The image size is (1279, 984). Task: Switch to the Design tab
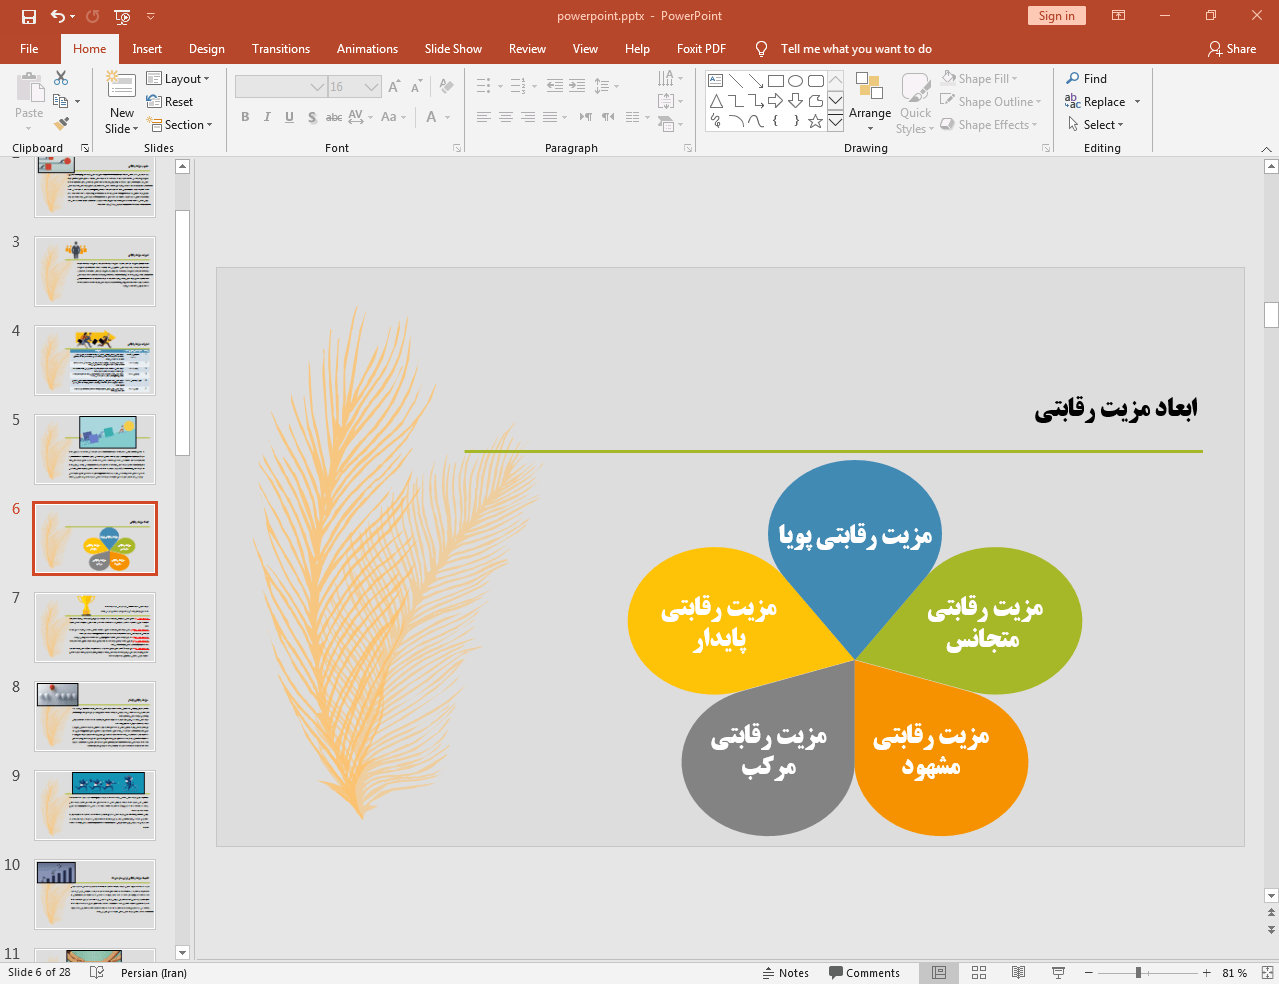pyautogui.click(x=207, y=49)
